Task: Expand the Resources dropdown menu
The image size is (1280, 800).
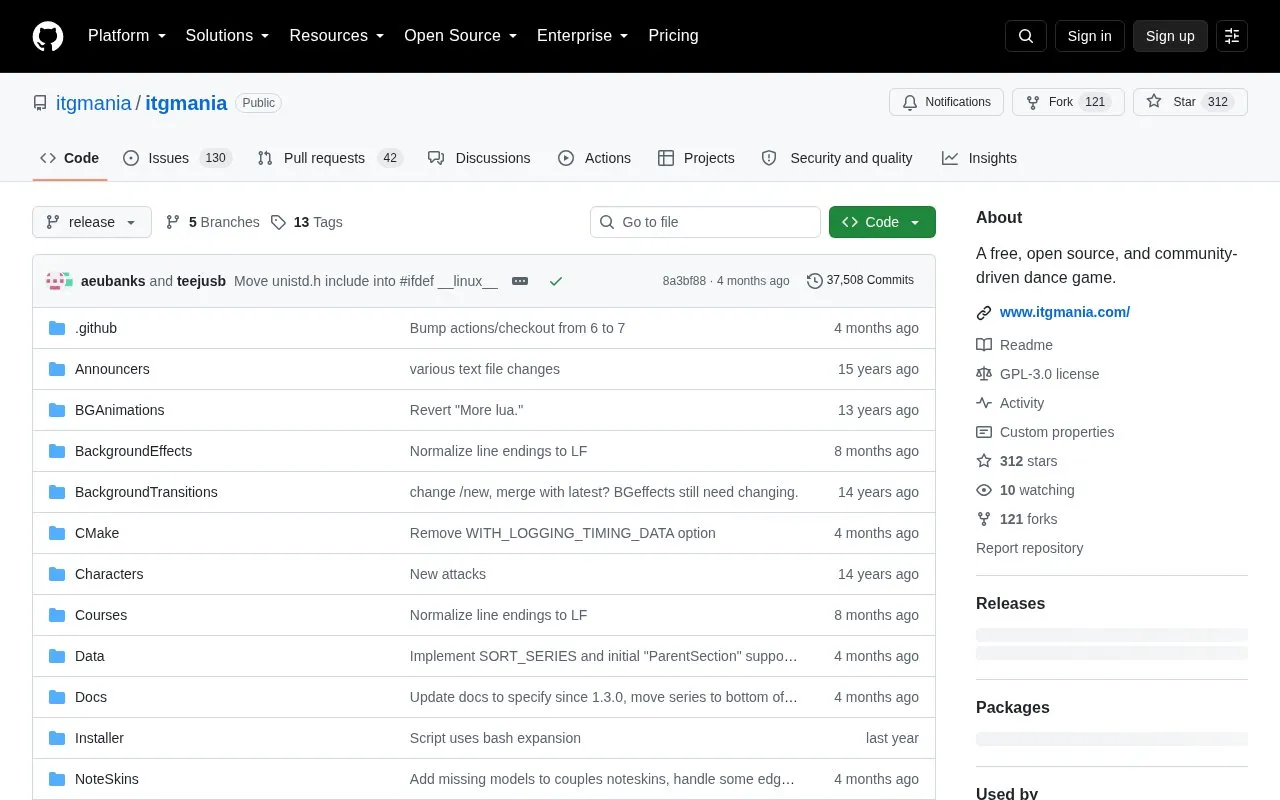Action: click(x=337, y=36)
